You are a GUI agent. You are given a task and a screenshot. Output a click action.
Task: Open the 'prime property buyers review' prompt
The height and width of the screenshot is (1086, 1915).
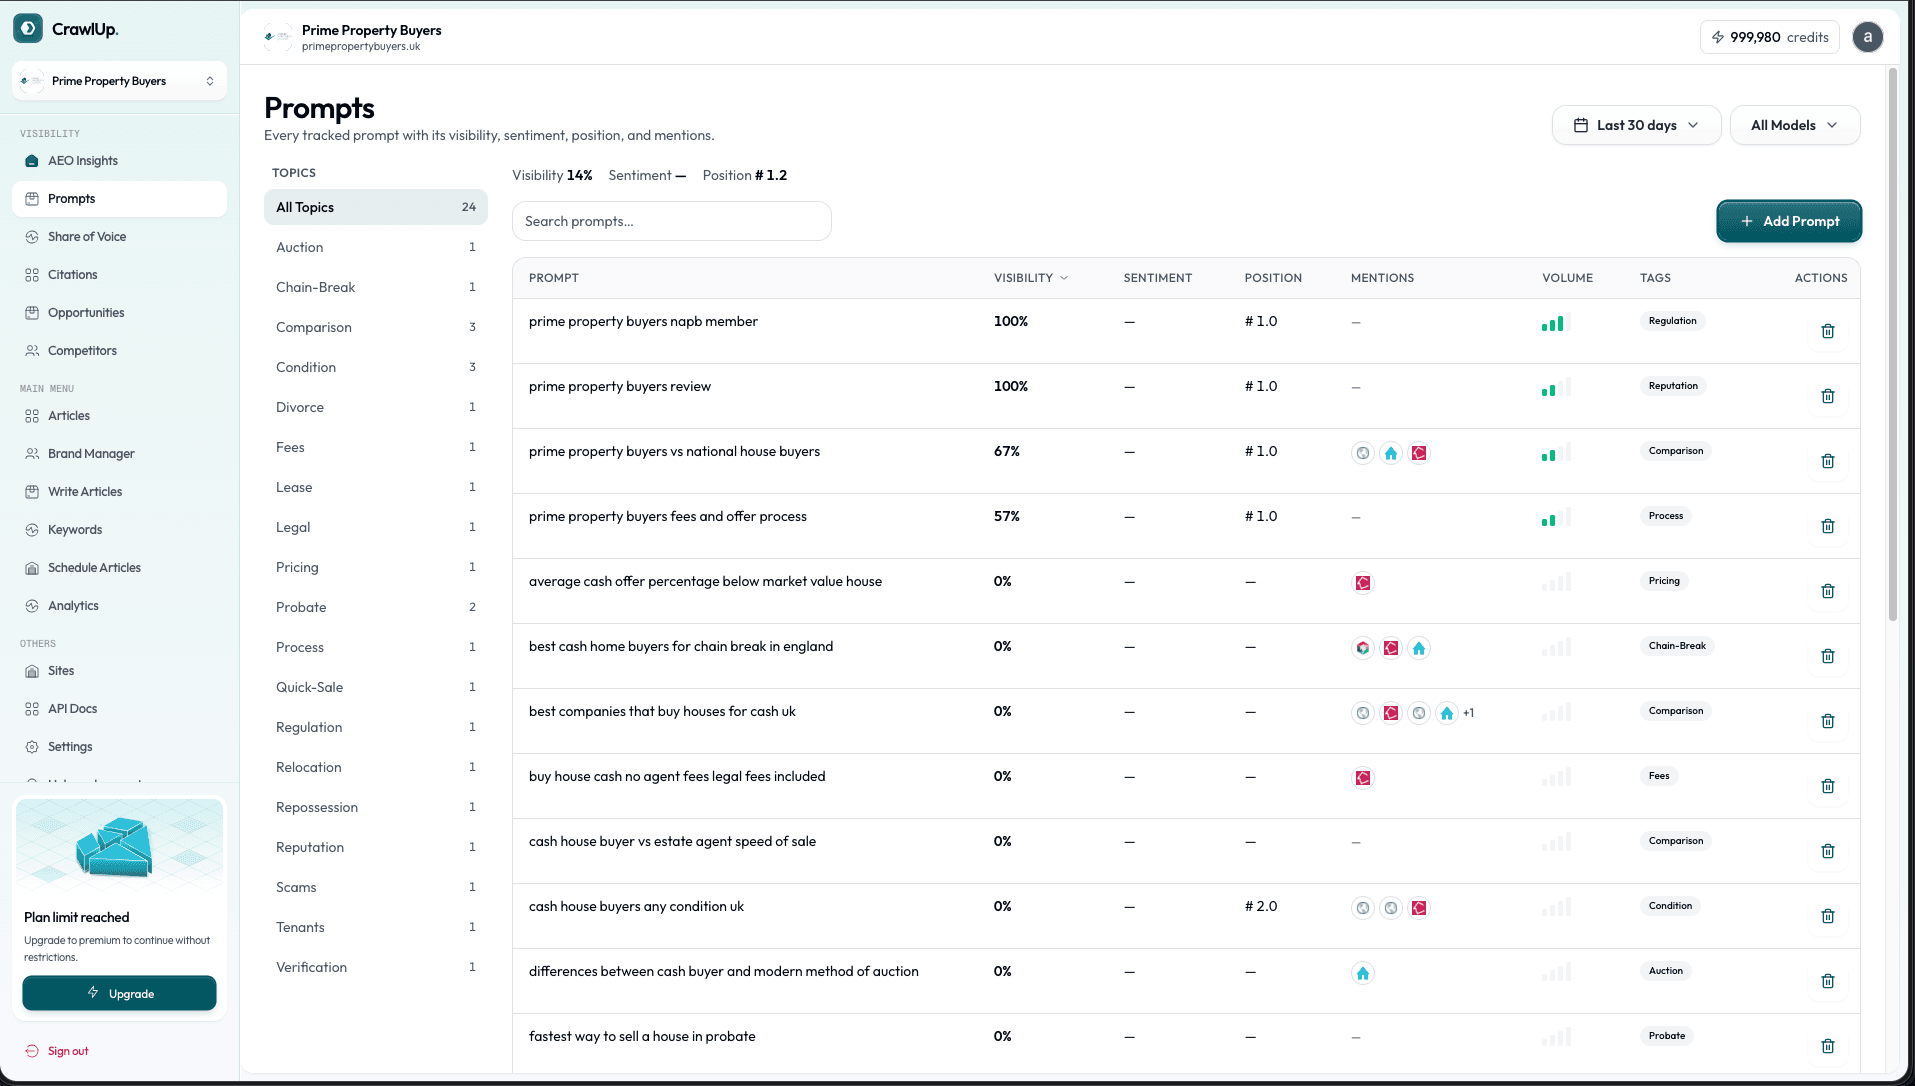pyautogui.click(x=620, y=386)
